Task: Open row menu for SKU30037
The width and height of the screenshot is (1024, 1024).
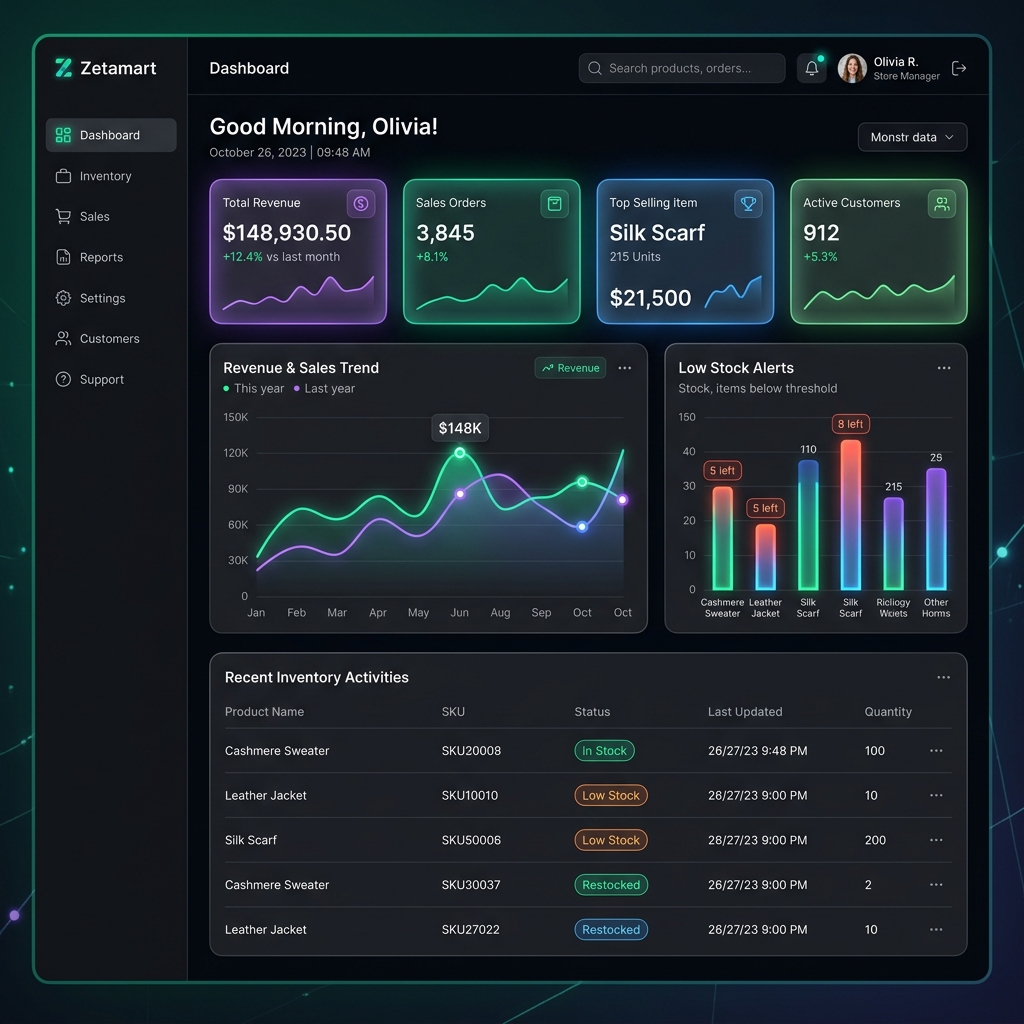Action: click(936, 885)
